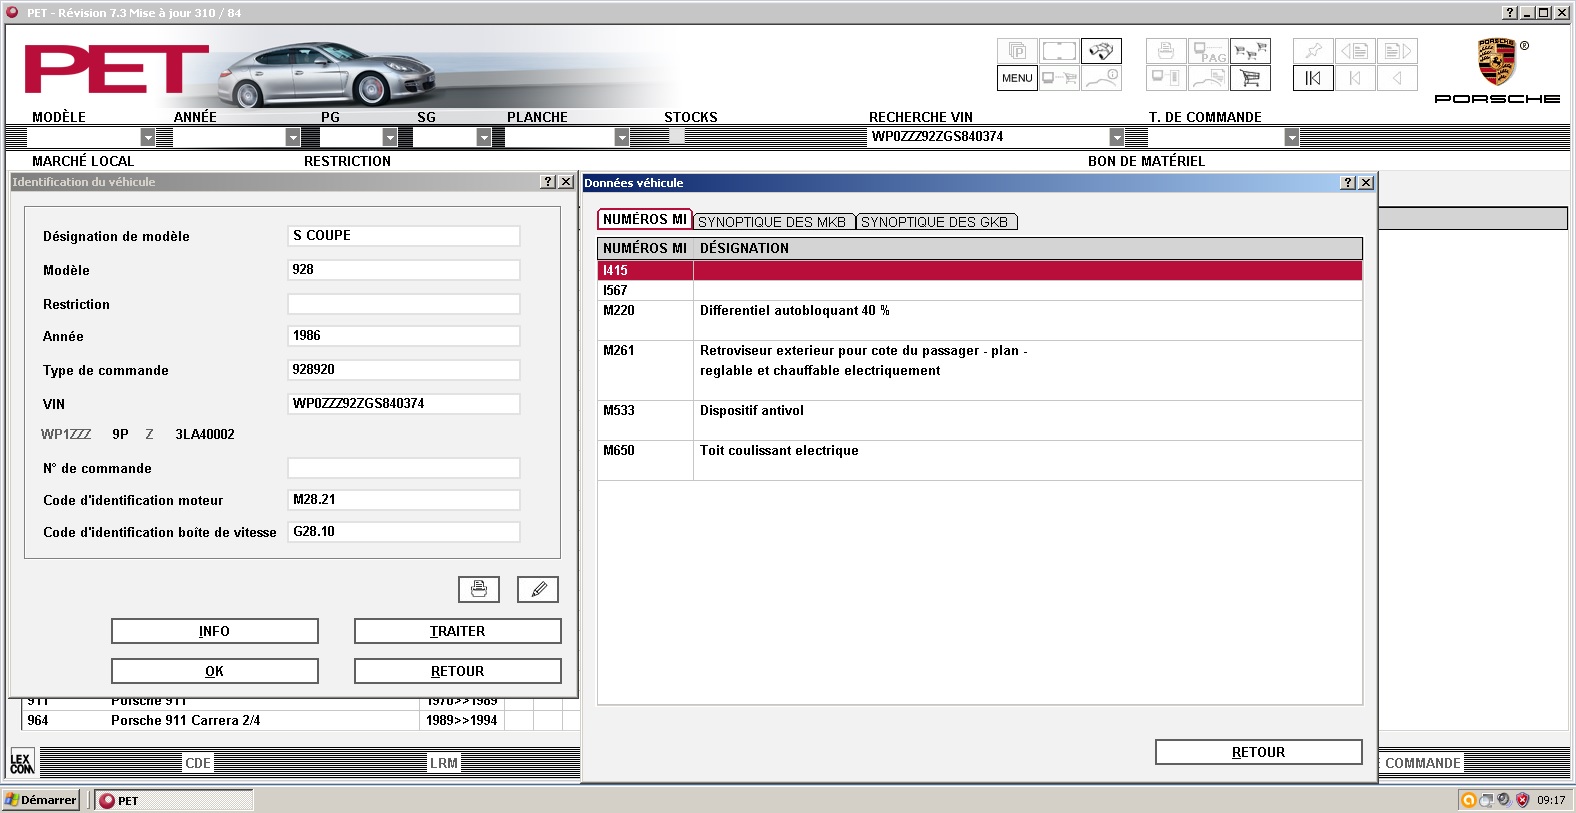
Task: Click the red shield tray icon
Action: [x=1522, y=800]
